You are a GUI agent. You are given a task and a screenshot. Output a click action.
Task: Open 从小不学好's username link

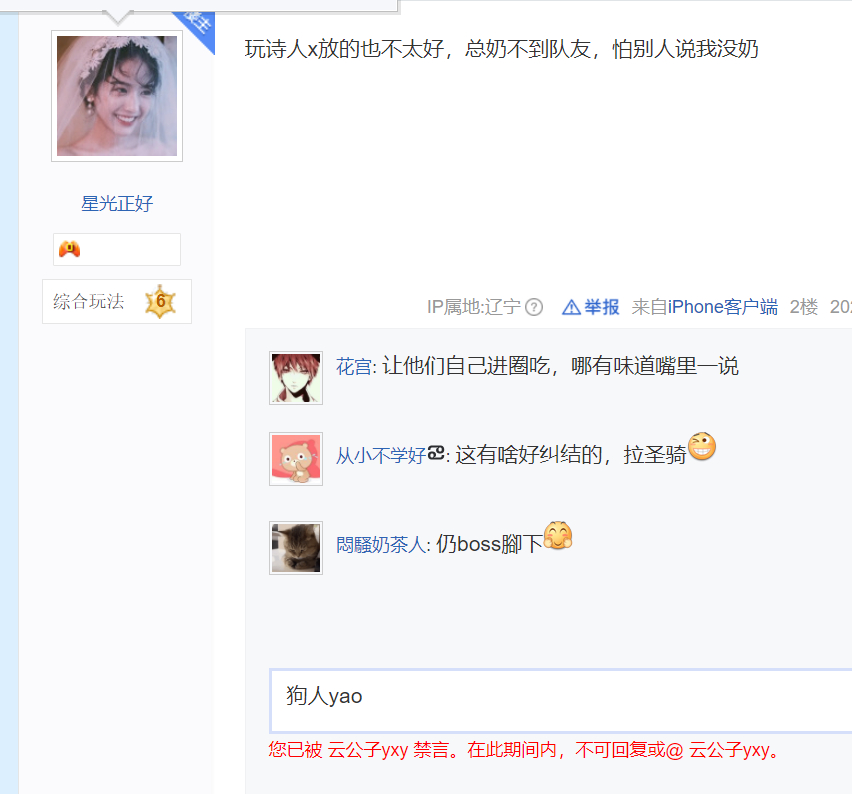390,455
